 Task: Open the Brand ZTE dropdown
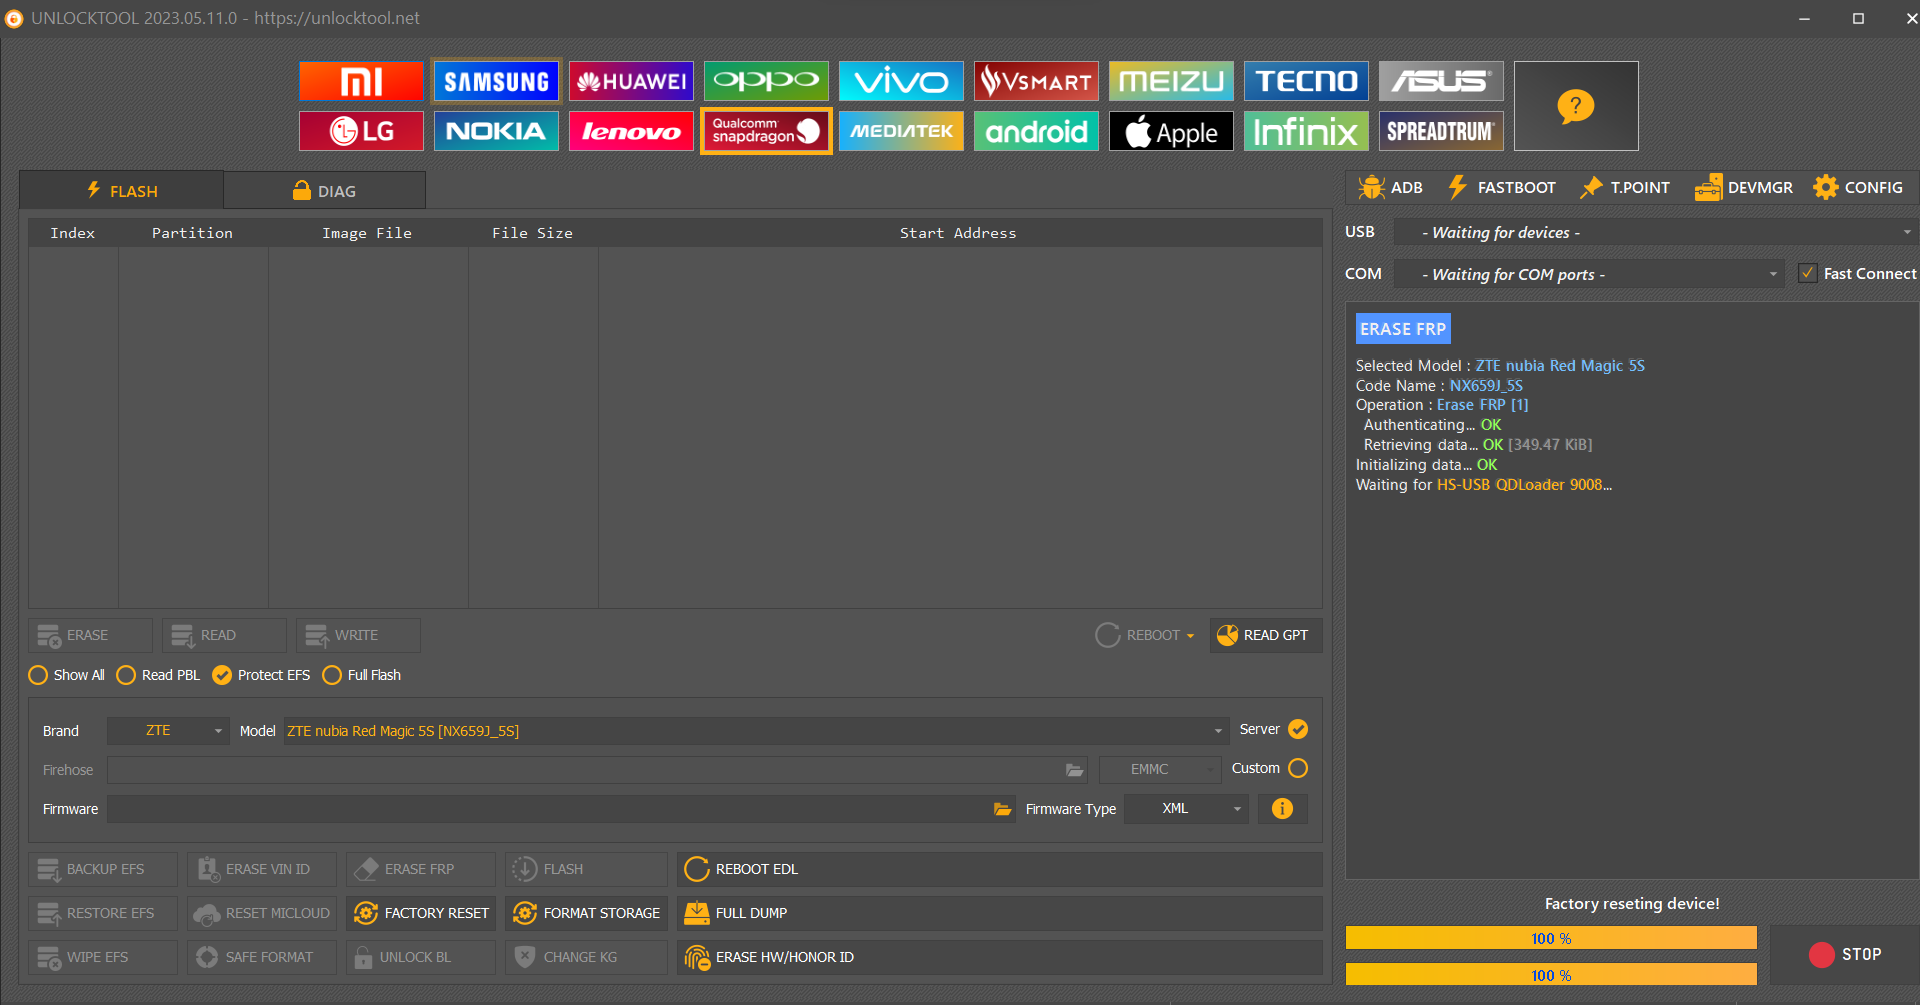(x=168, y=731)
